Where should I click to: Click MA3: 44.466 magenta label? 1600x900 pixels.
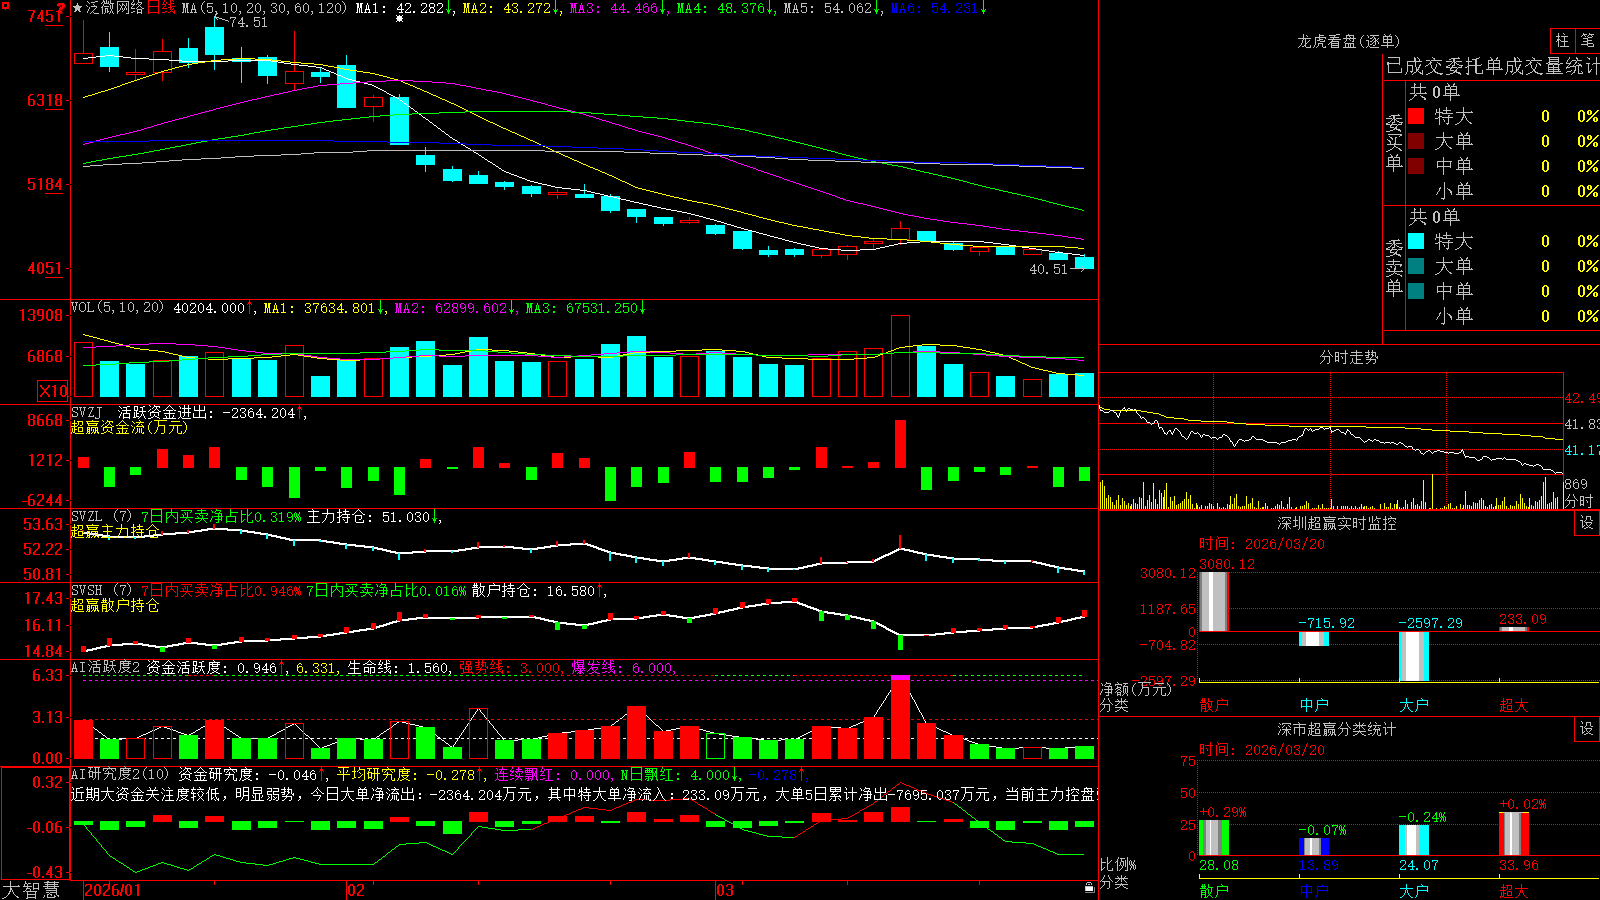617,8
